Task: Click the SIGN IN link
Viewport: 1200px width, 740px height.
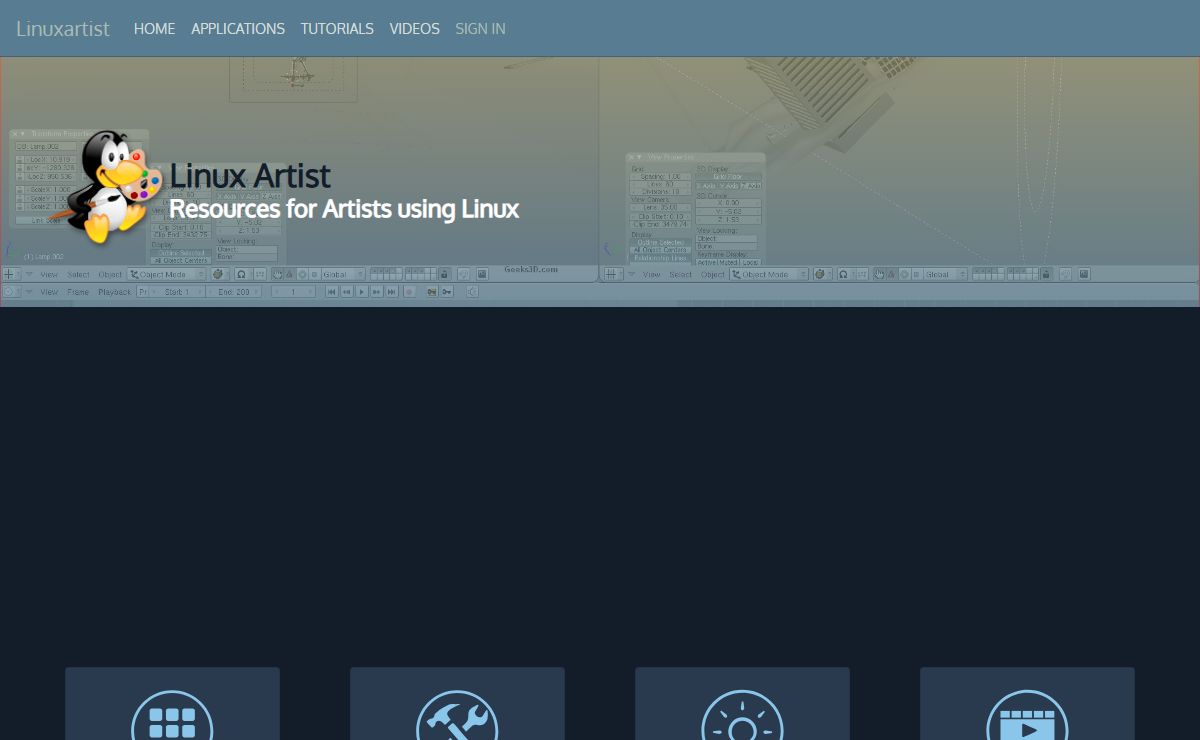Action: click(480, 29)
